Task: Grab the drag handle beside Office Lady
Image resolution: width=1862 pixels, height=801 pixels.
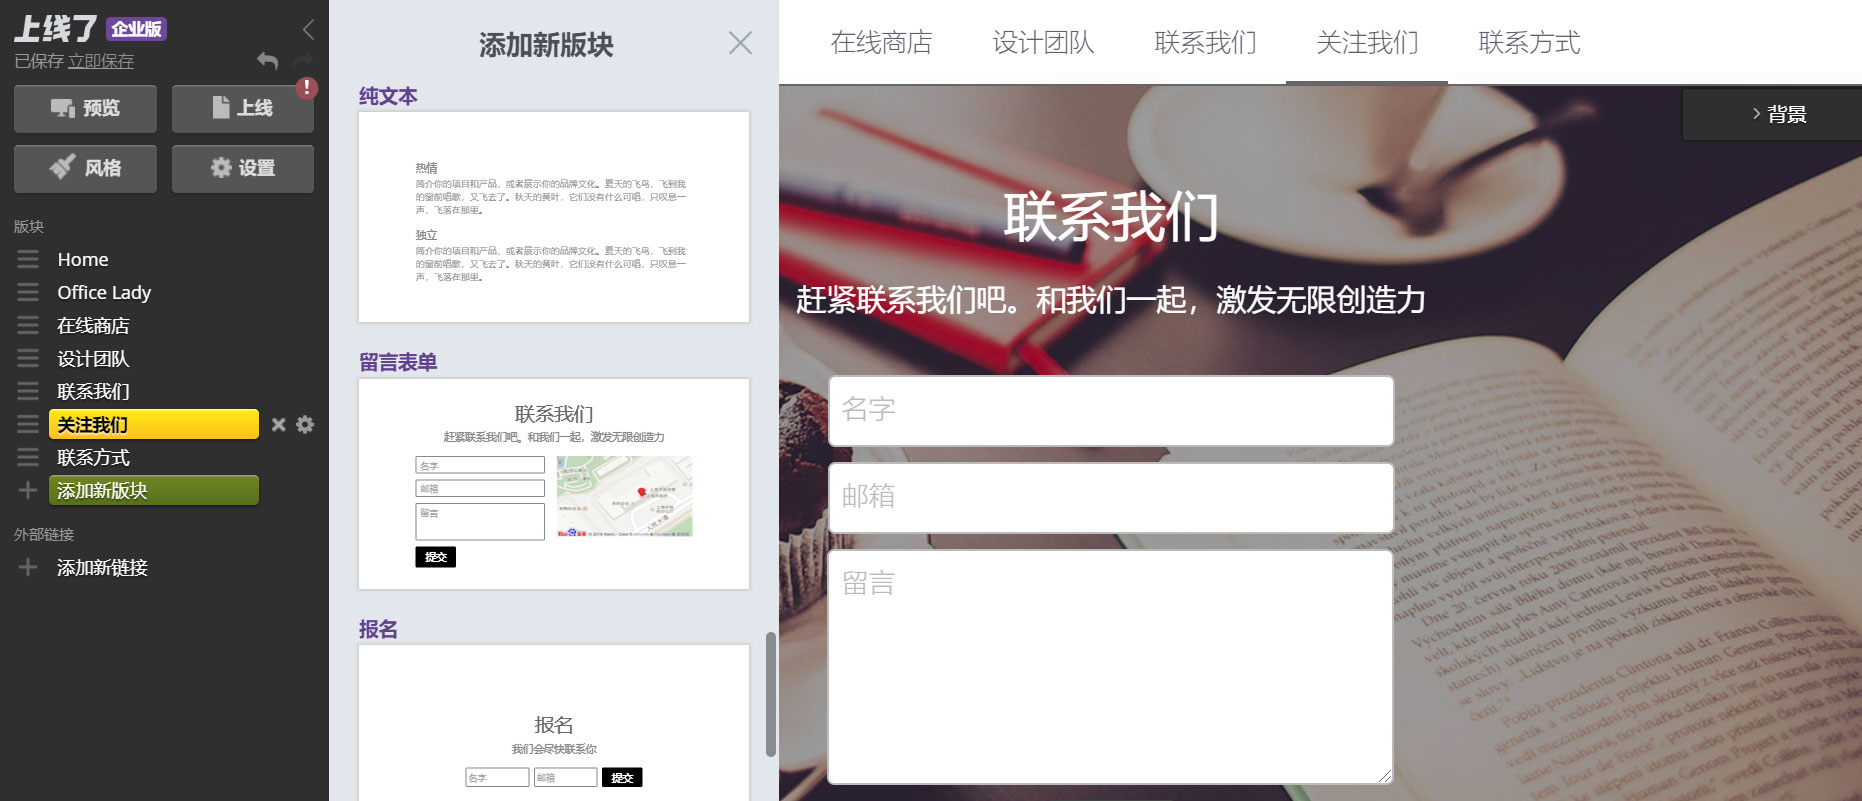Action: 28,292
